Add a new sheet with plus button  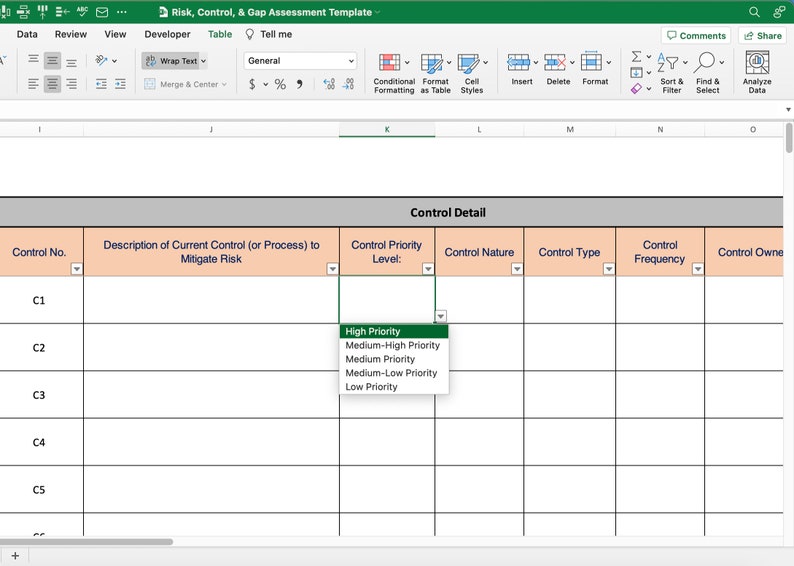[x=15, y=556]
